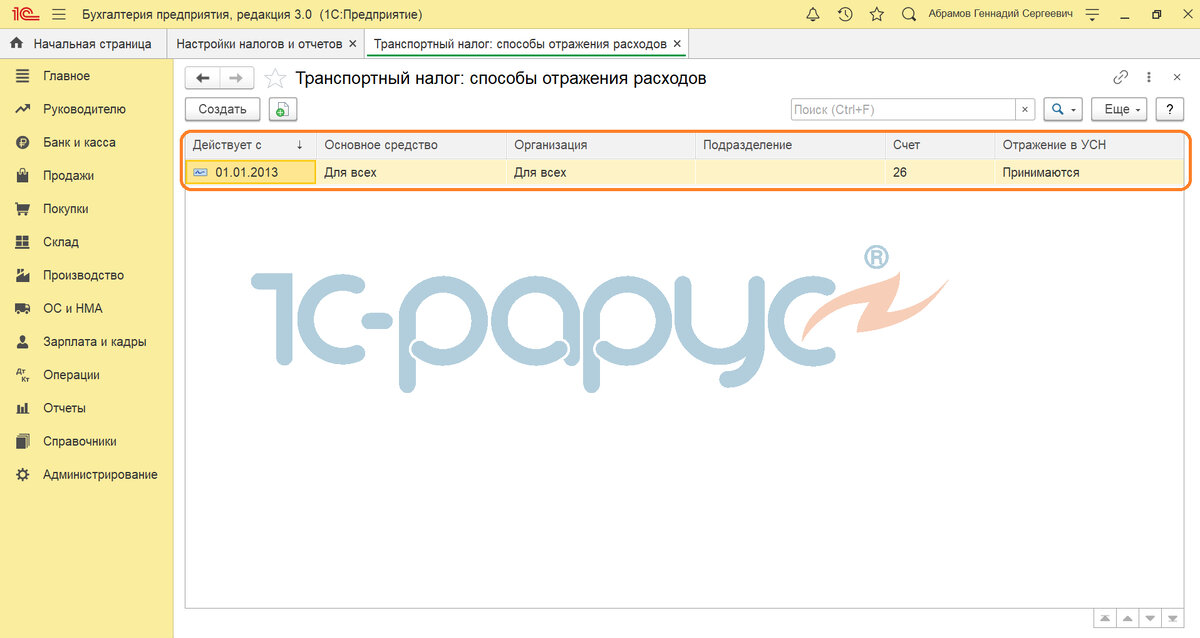This screenshot has width=1200, height=638.
Task: Get link to this form
Action: click(1121, 78)
